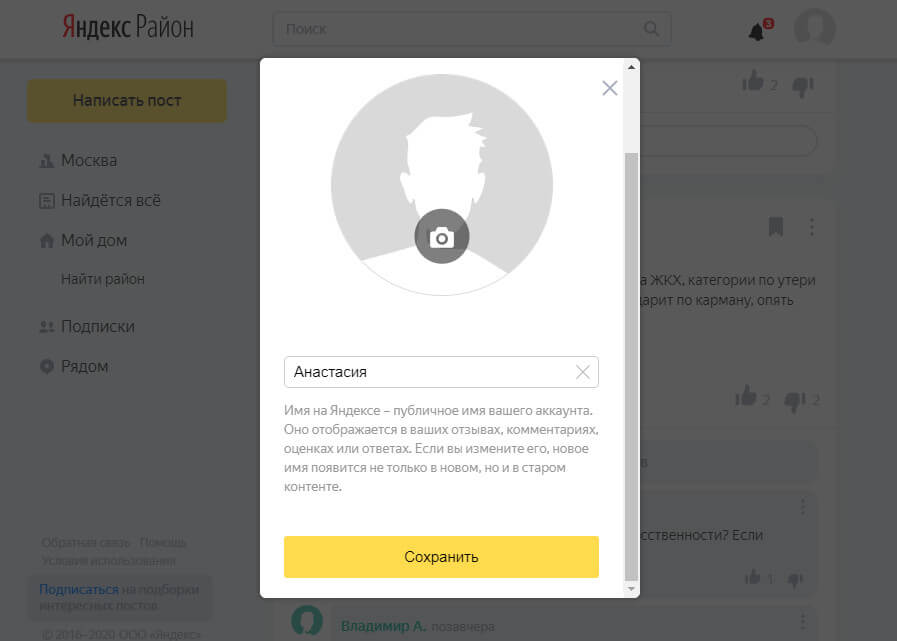Click the Поиск search field
Viewport: 897px width, 641px height.
tap(472, 29)
